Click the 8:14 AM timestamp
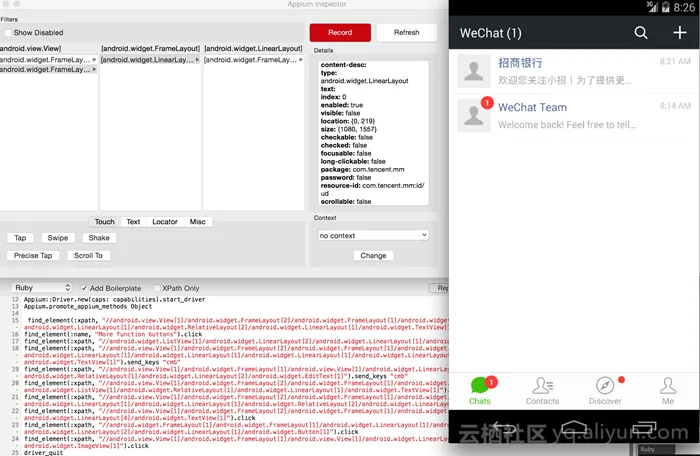This screenshot has width=700, height=456. 675,106
